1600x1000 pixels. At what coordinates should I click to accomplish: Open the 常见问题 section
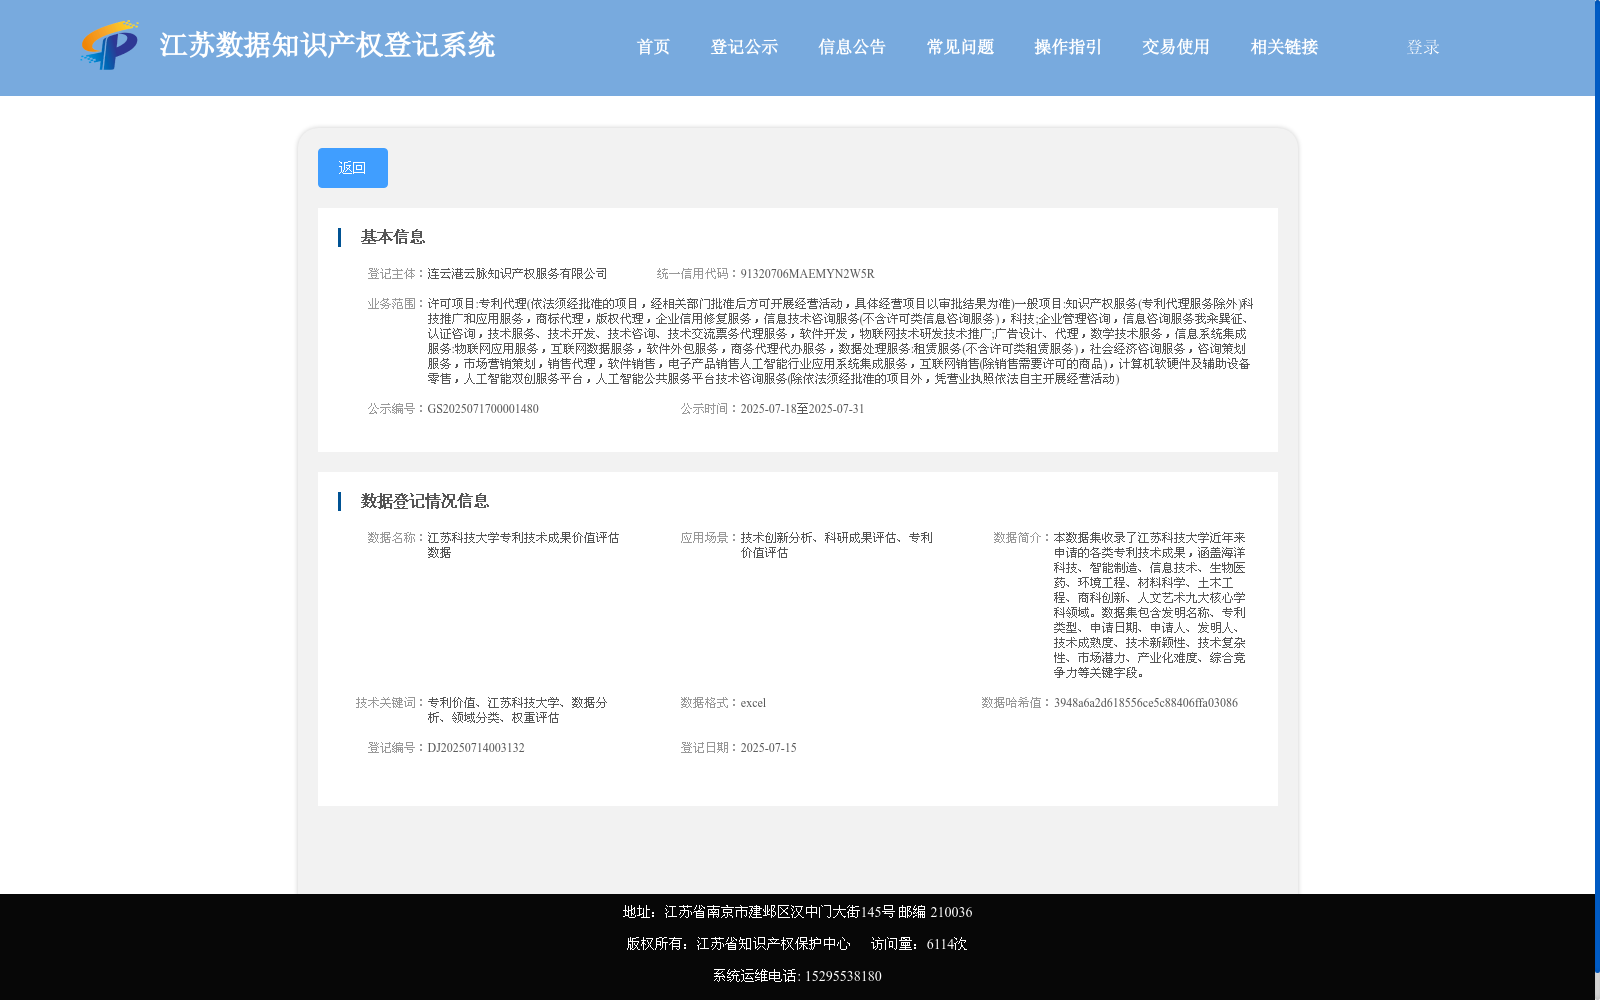coord(959,46)
